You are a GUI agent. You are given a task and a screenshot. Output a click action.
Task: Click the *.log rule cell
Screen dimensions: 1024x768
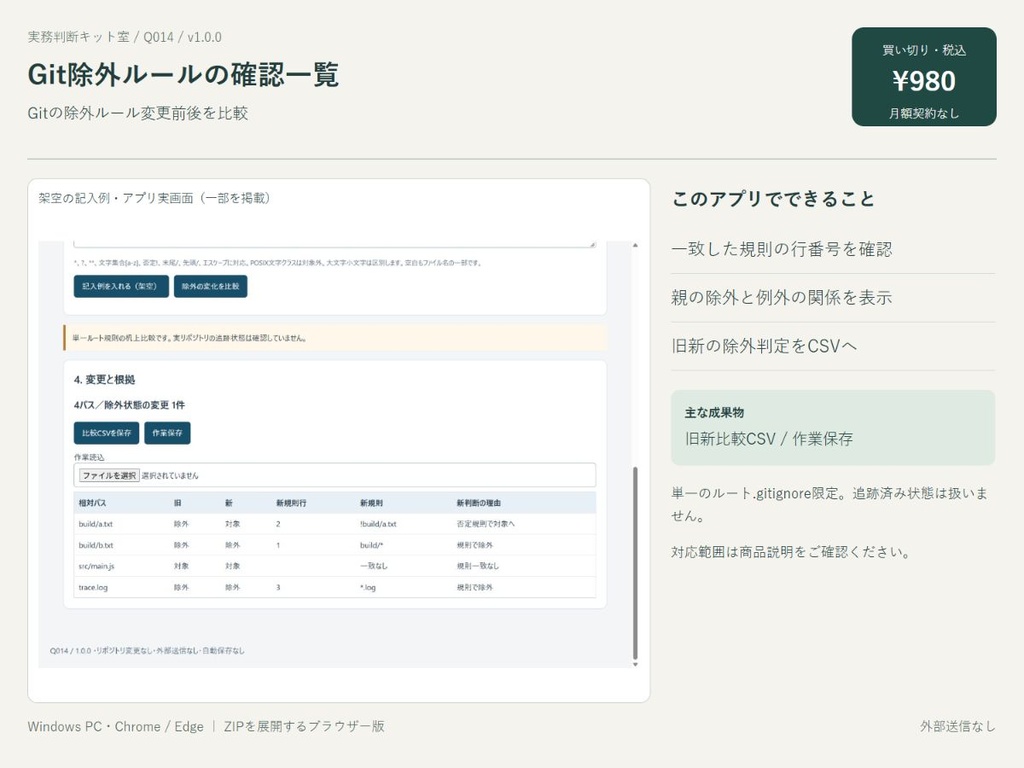[x=368, y=587]
